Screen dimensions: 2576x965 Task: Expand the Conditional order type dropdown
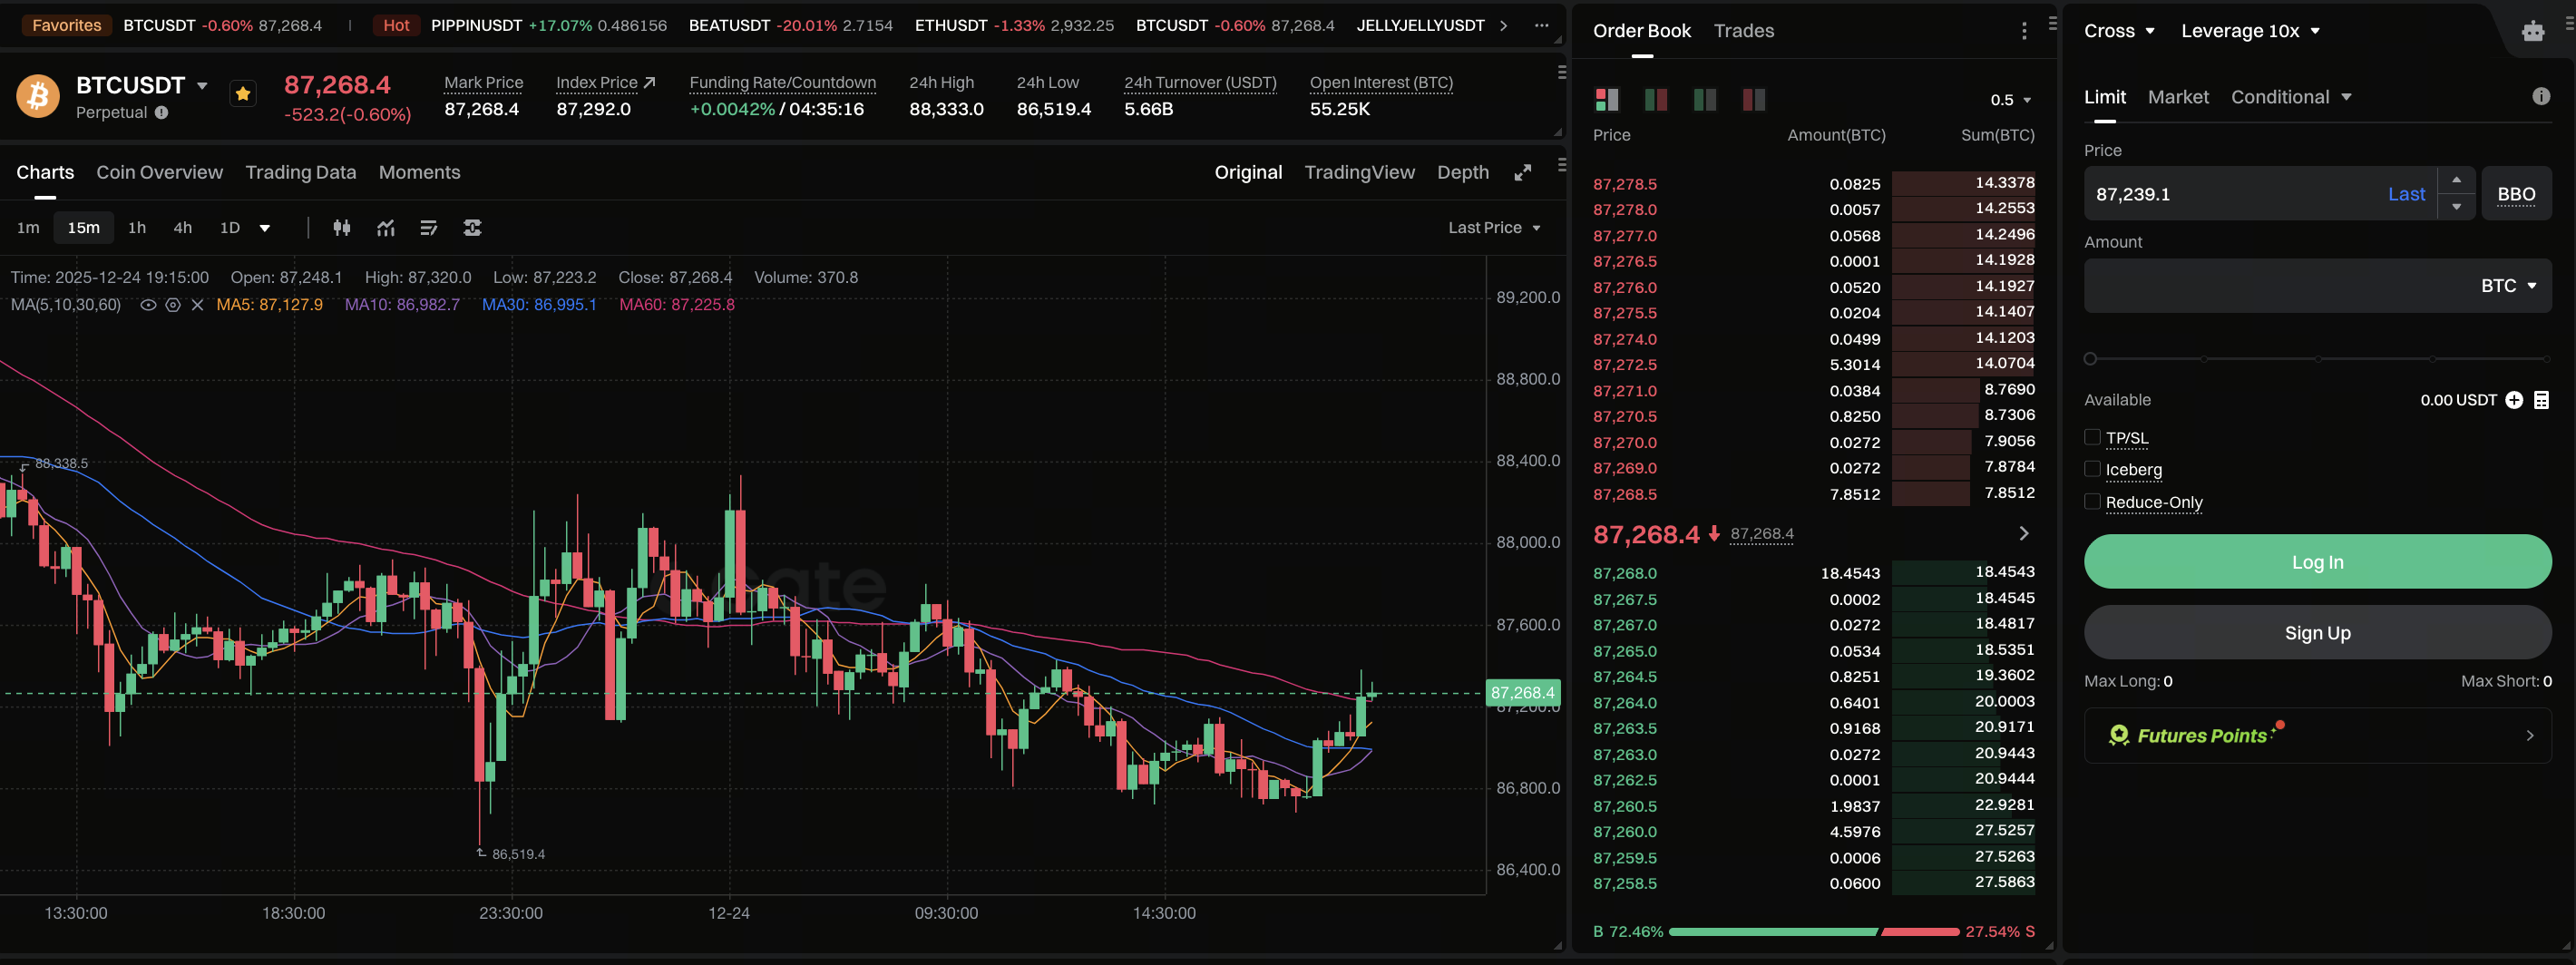tap(2291, 97)
